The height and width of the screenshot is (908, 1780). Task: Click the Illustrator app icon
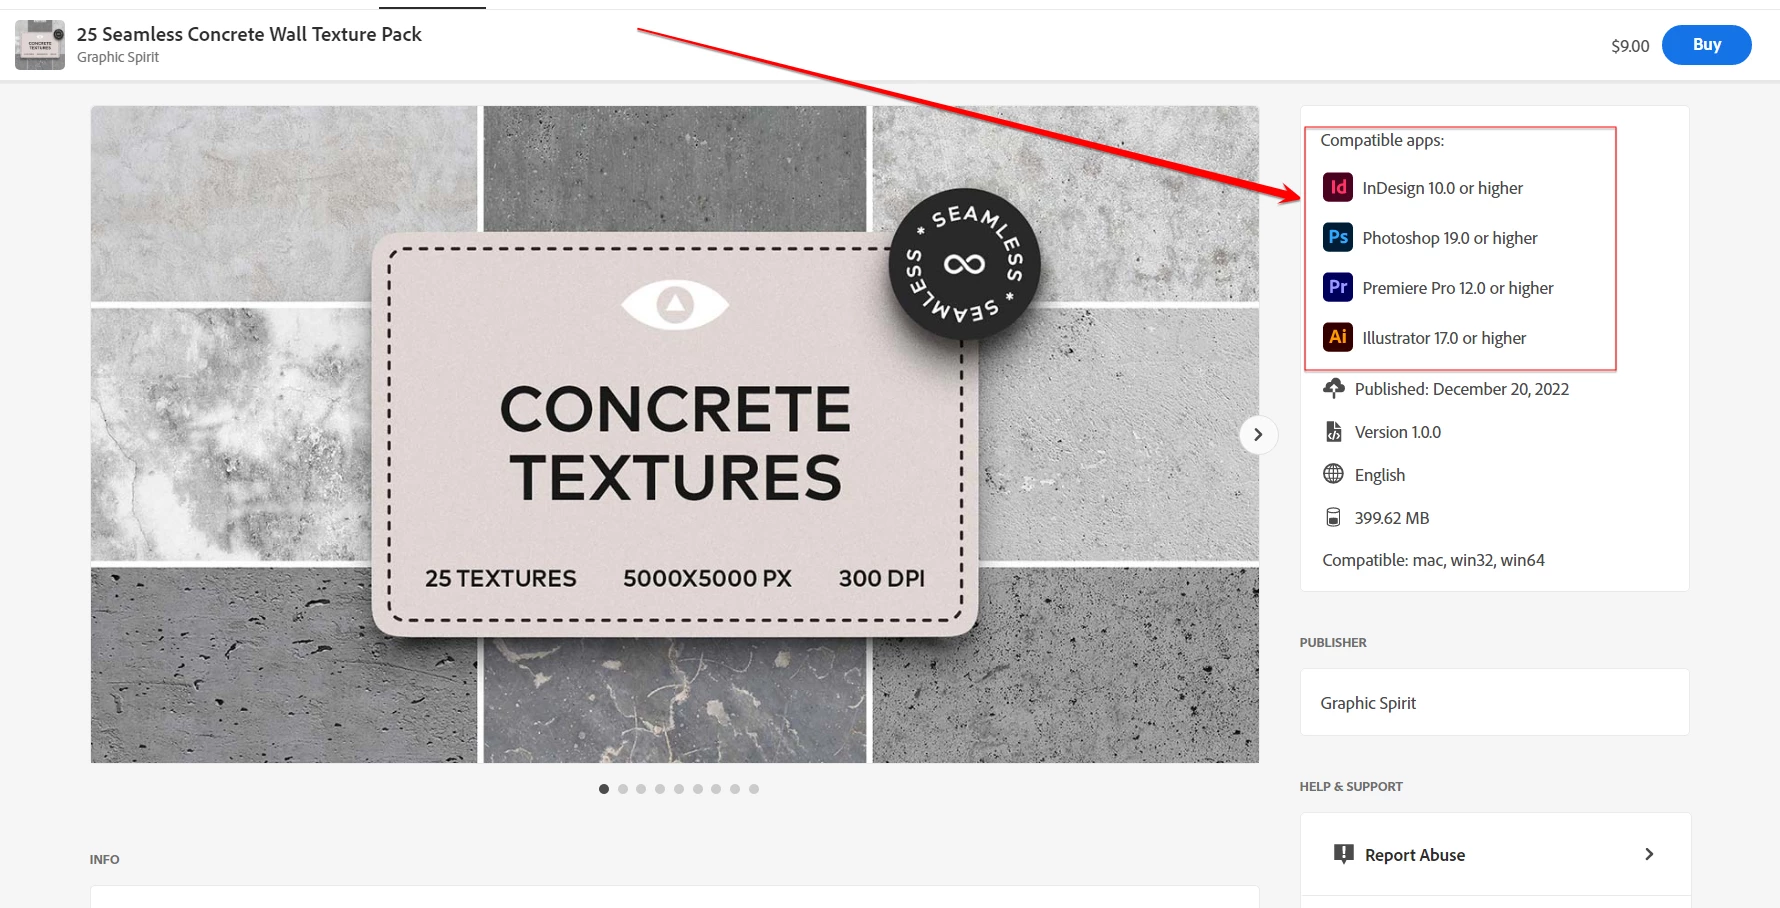(x=1337, y=337)
